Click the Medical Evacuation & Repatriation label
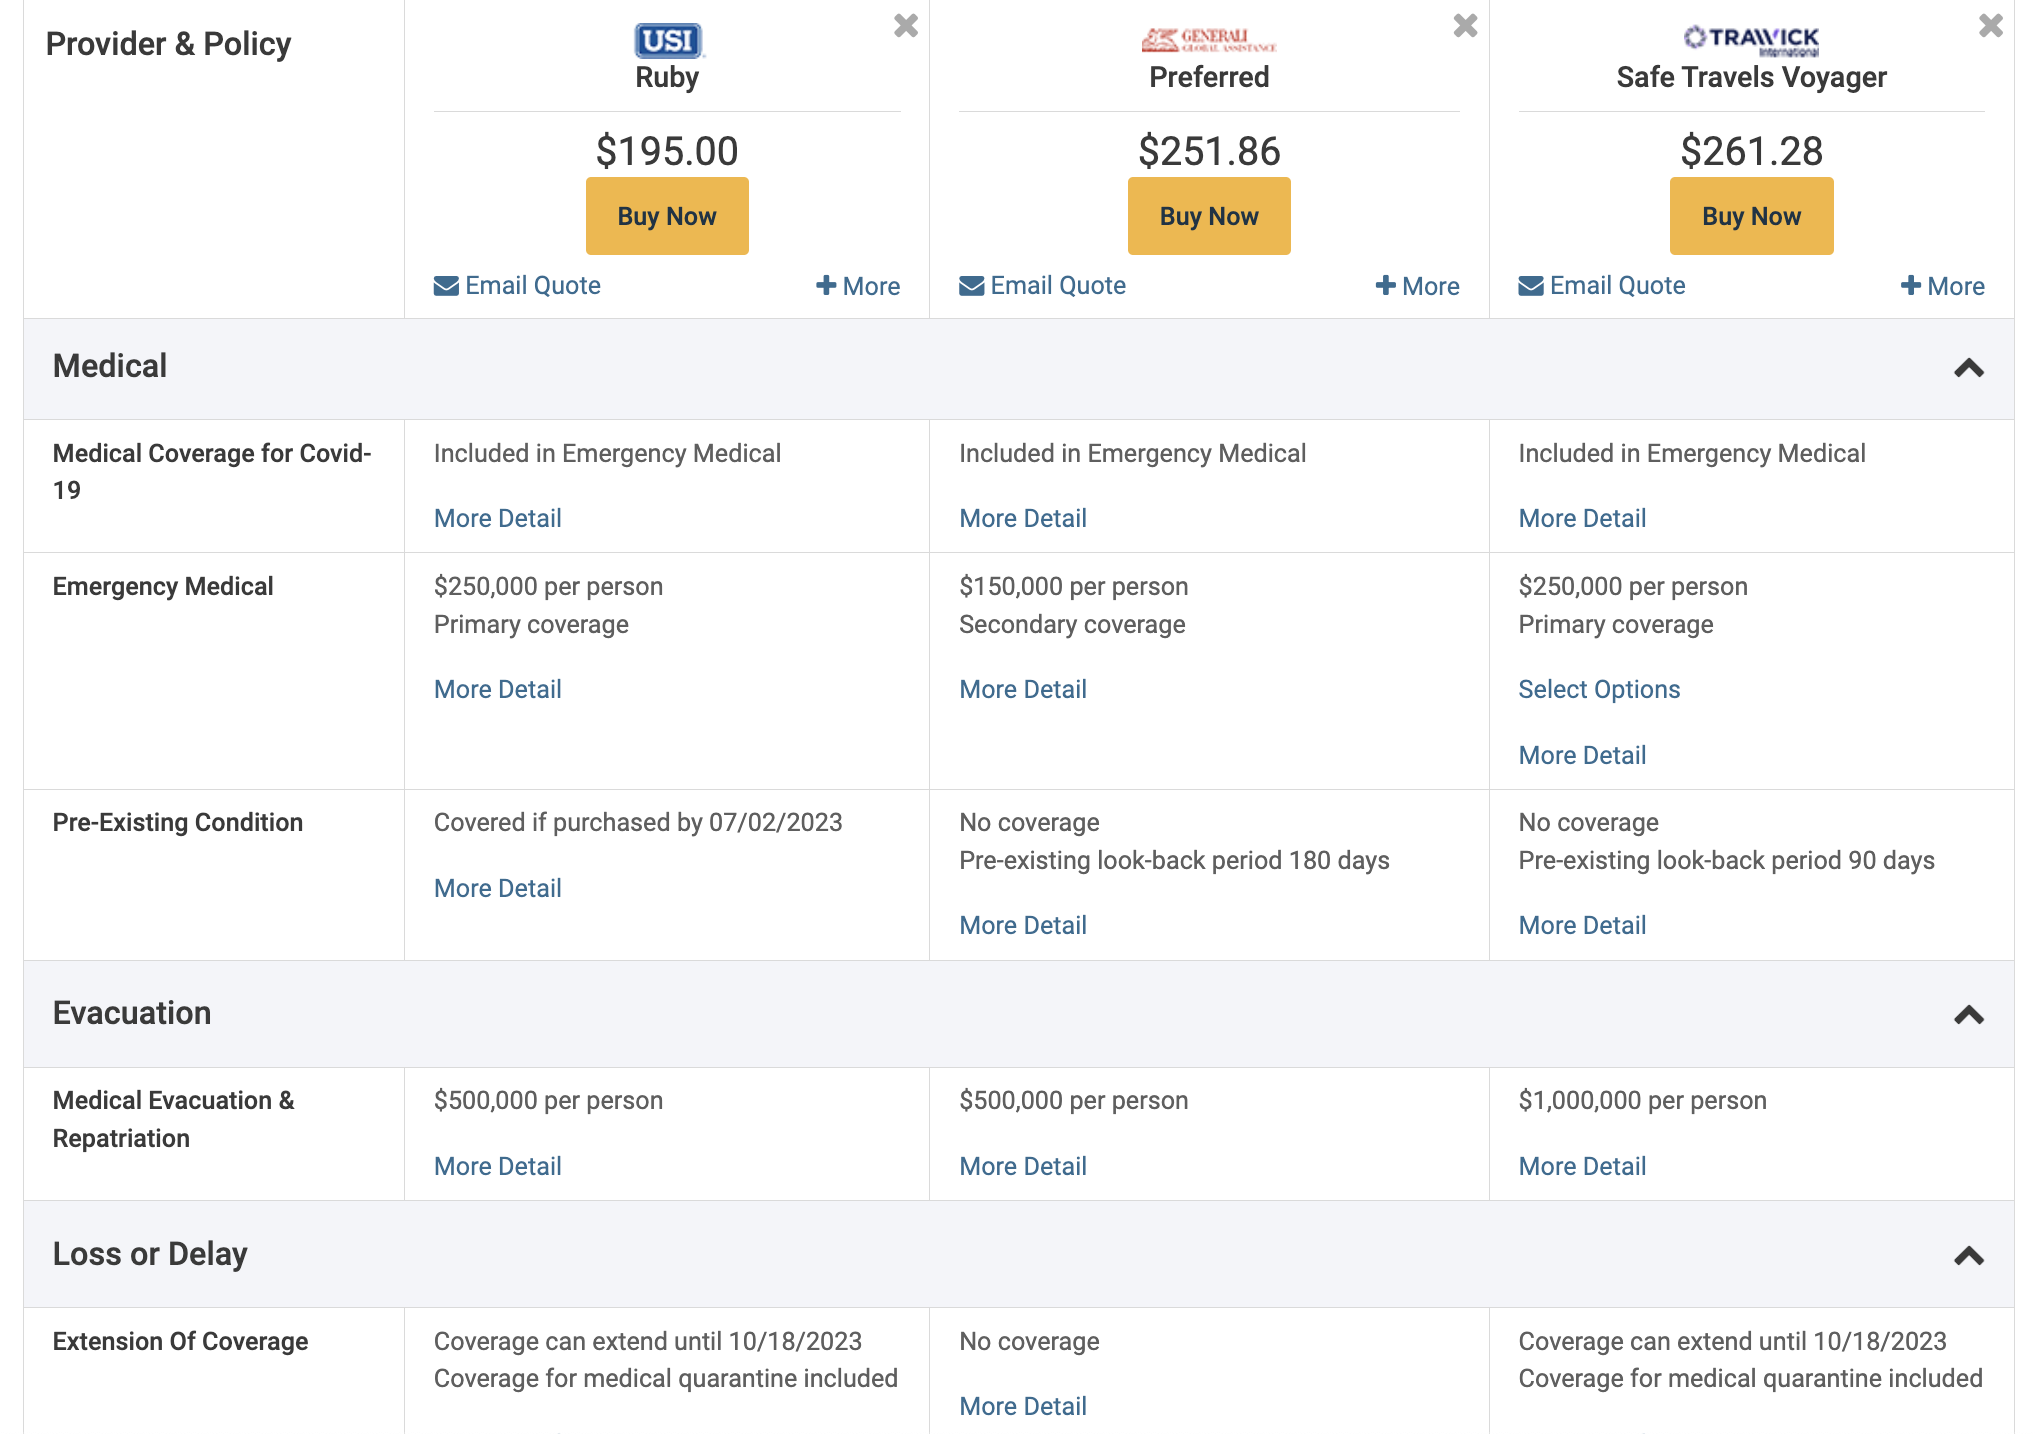Image resolution: width=2035 pixels, height=1434 pixels. pos(173,1119)
